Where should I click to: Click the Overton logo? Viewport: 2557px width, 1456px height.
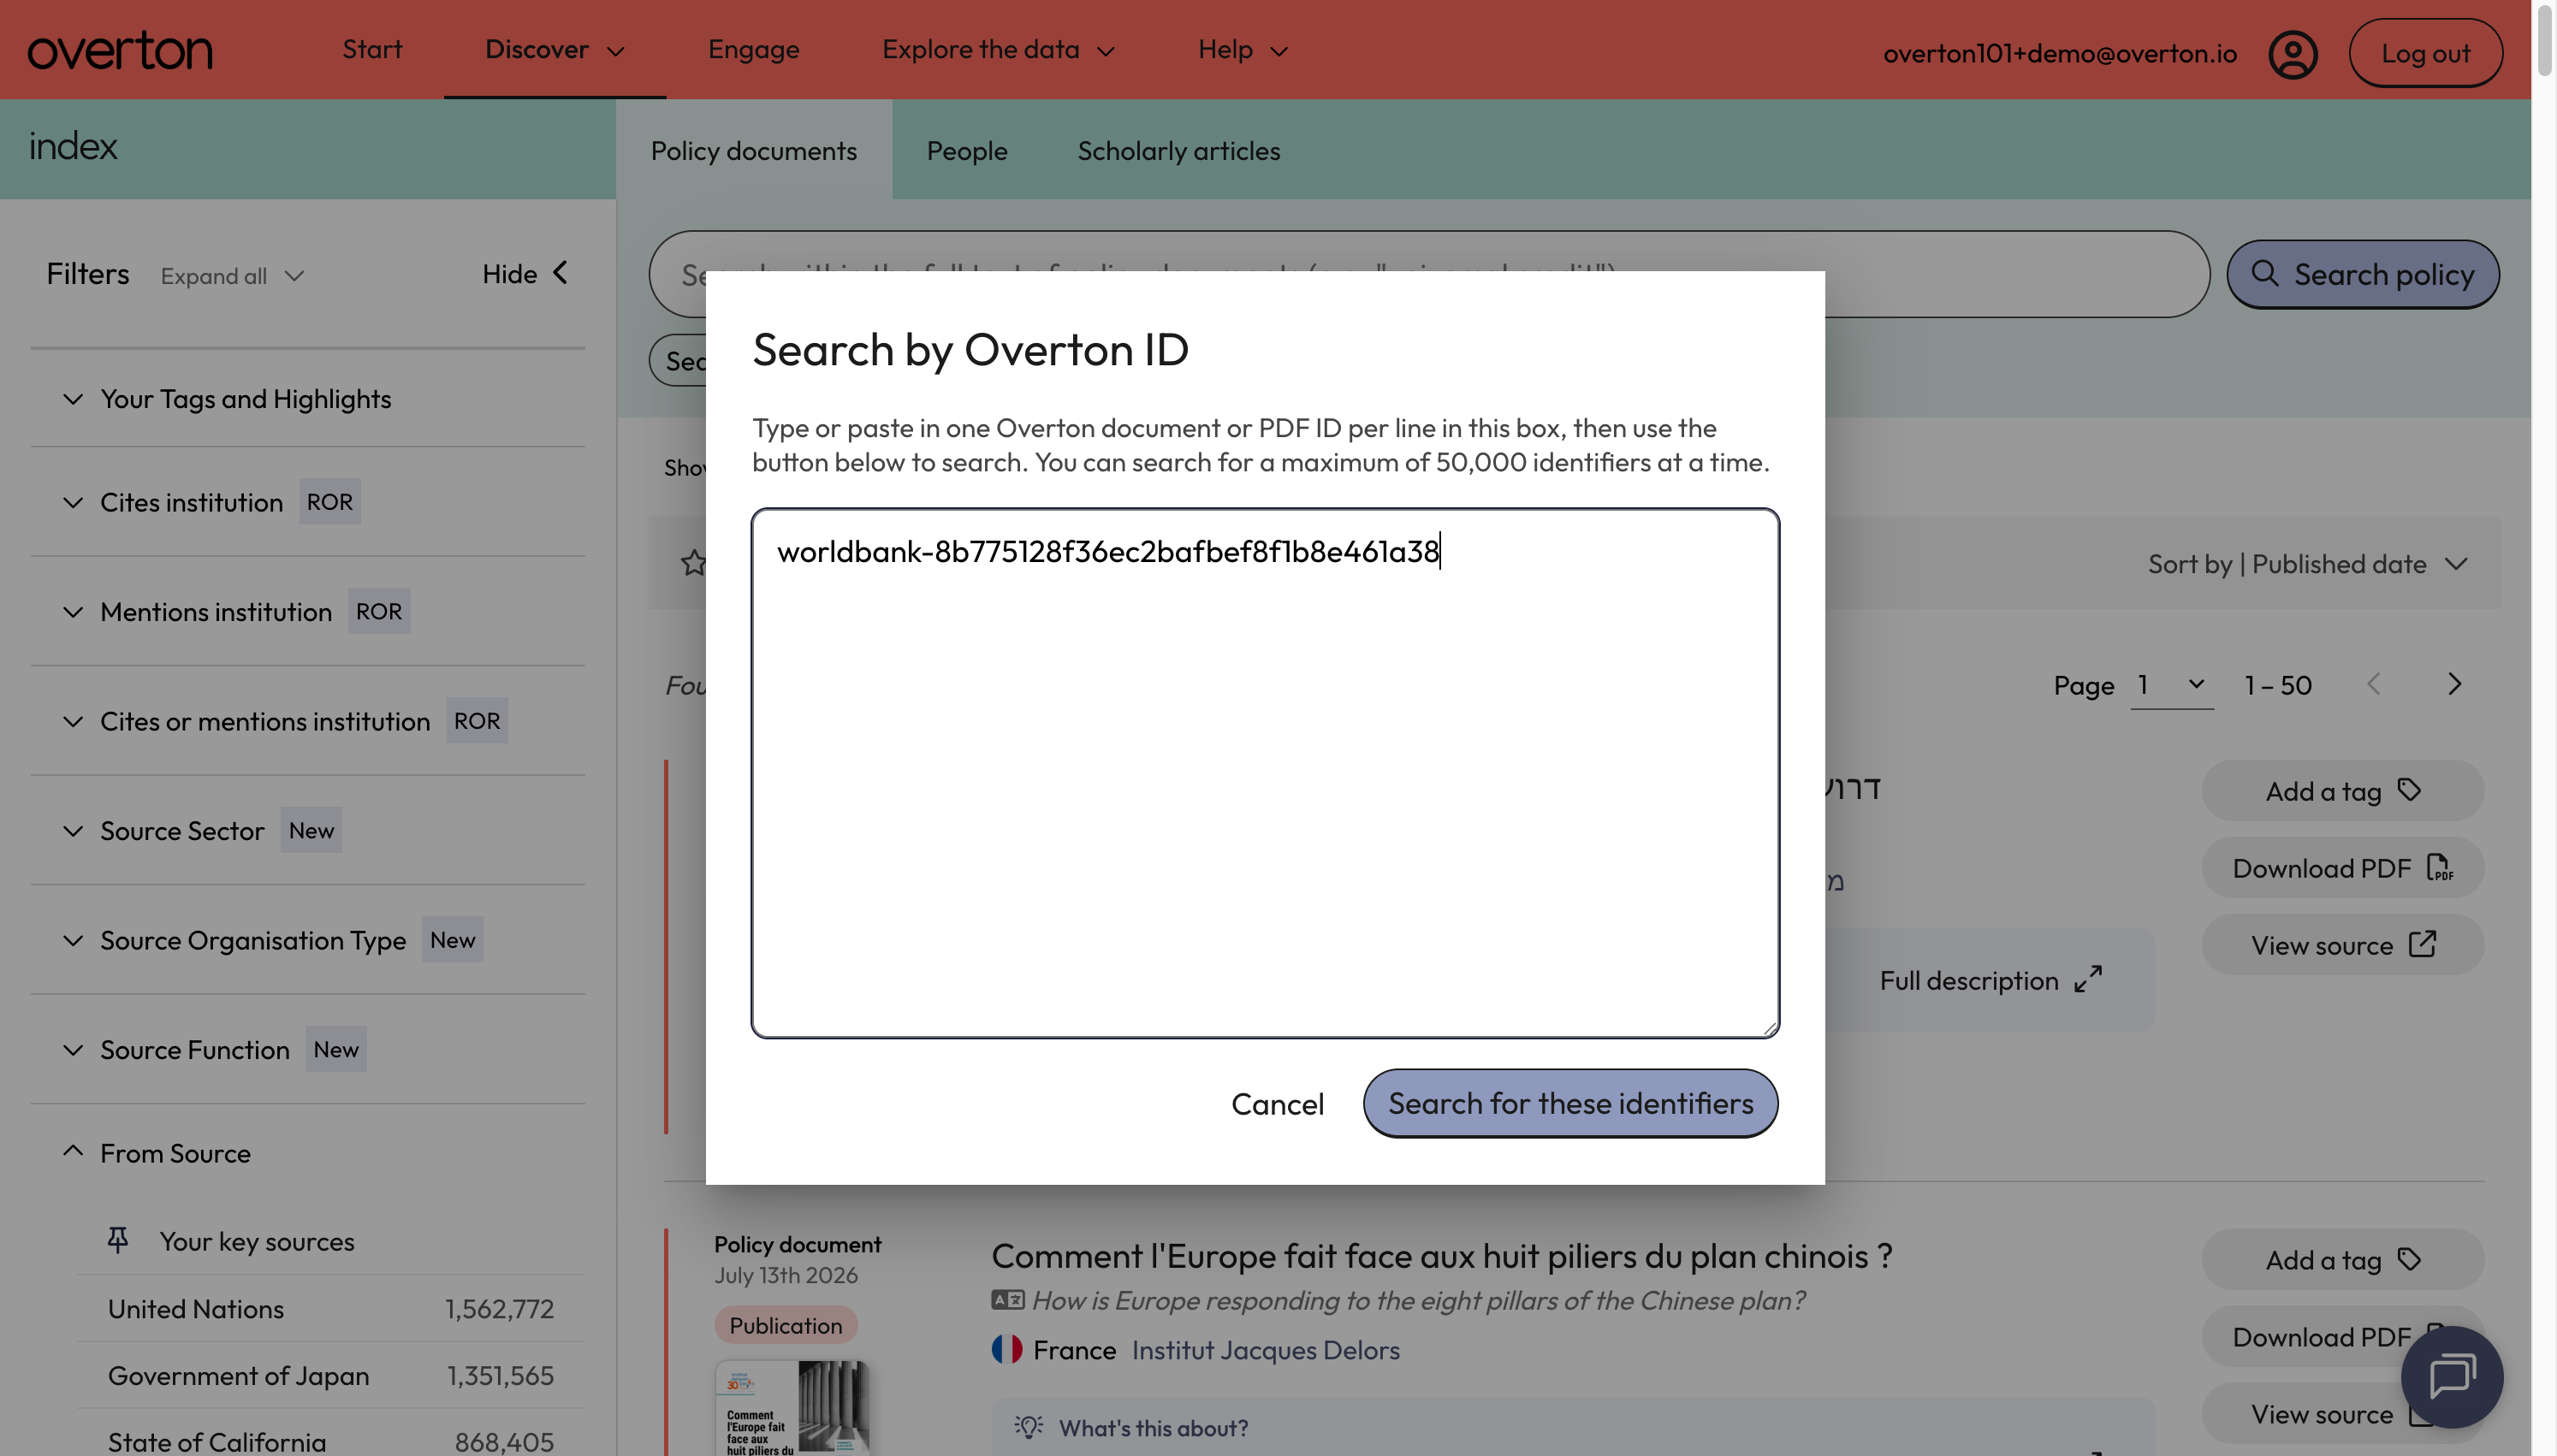click(x=120, y=50)
